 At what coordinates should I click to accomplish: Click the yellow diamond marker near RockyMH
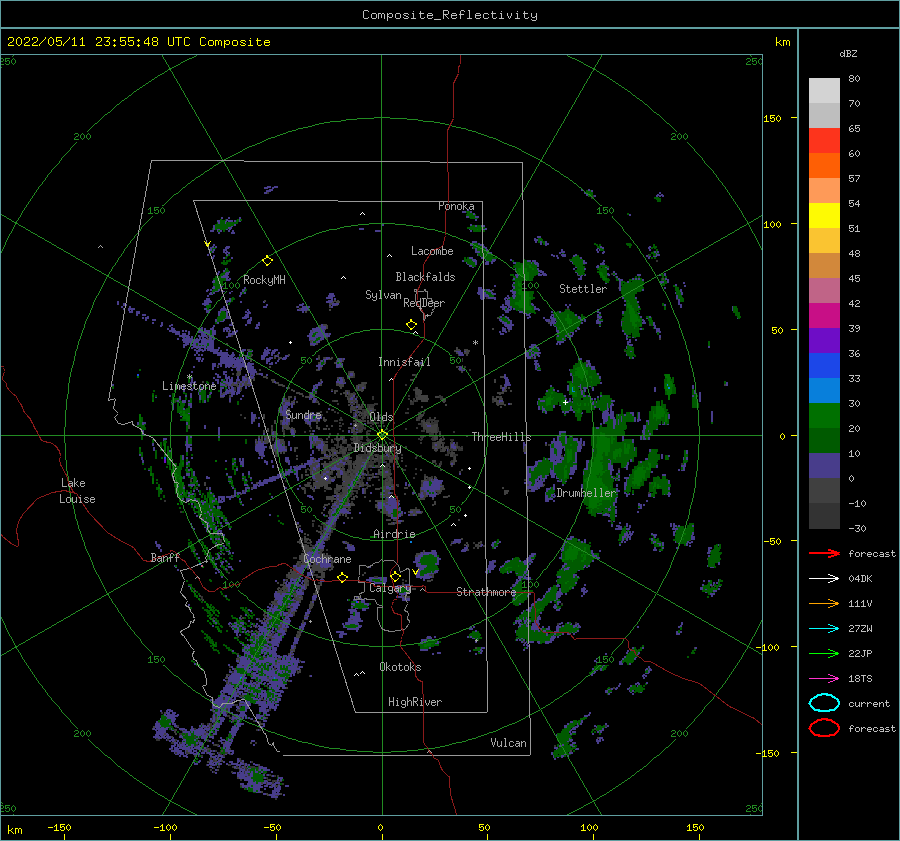pyautogui.click(x=267, y=261)
